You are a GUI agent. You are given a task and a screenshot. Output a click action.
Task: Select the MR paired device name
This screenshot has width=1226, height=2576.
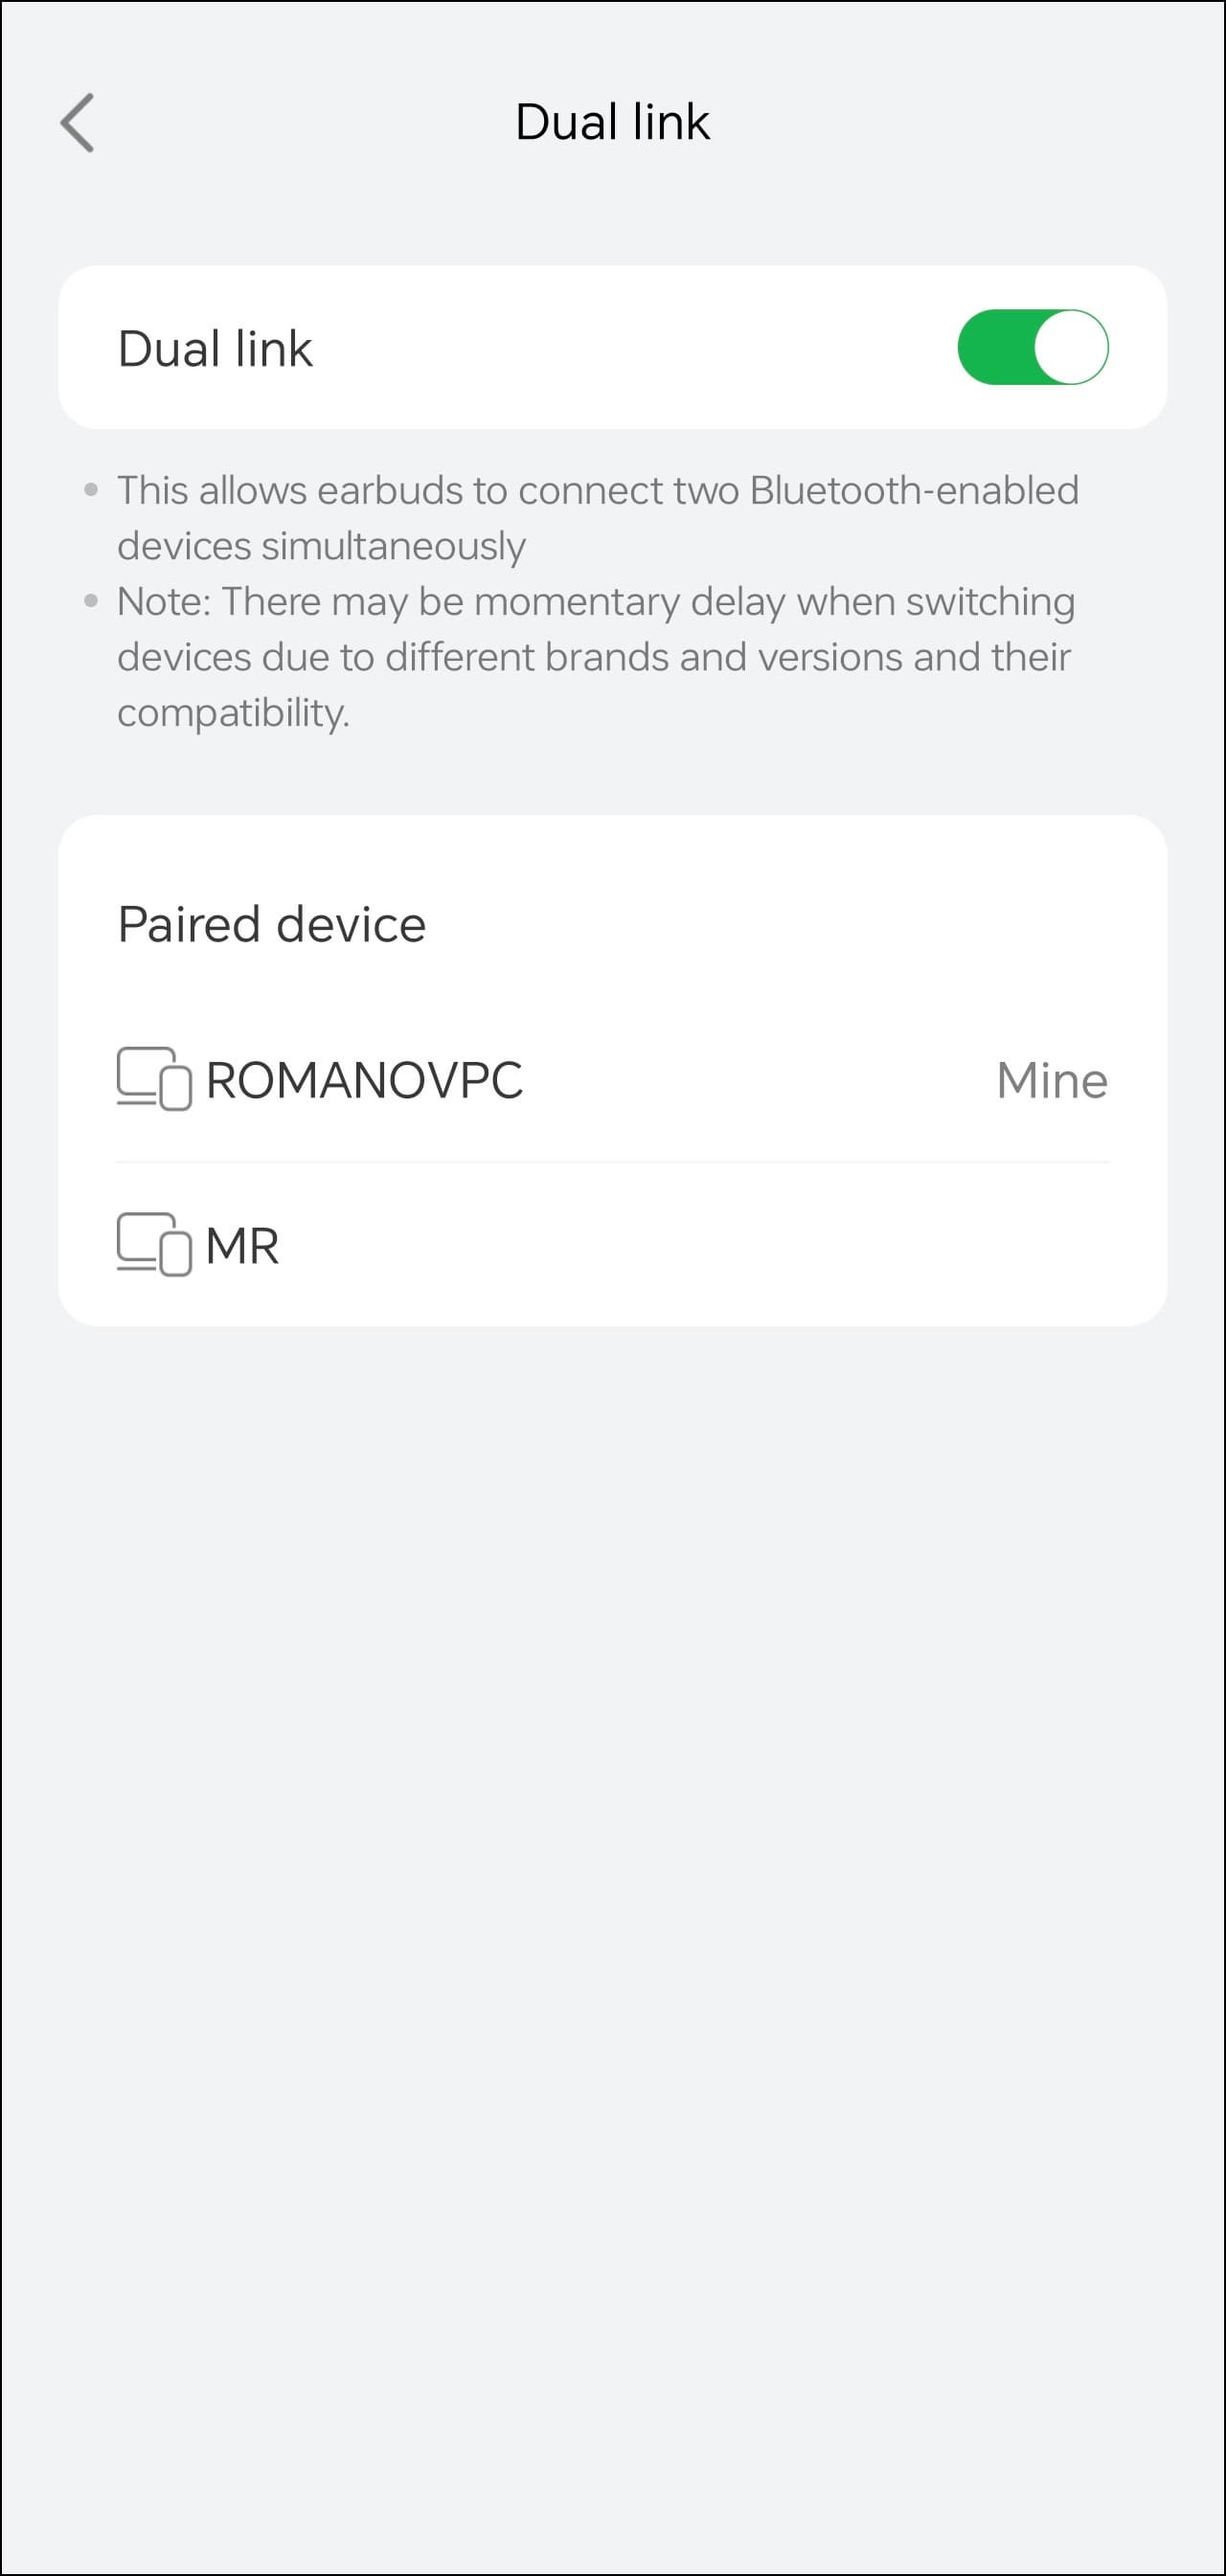[x=242, y=1246]
